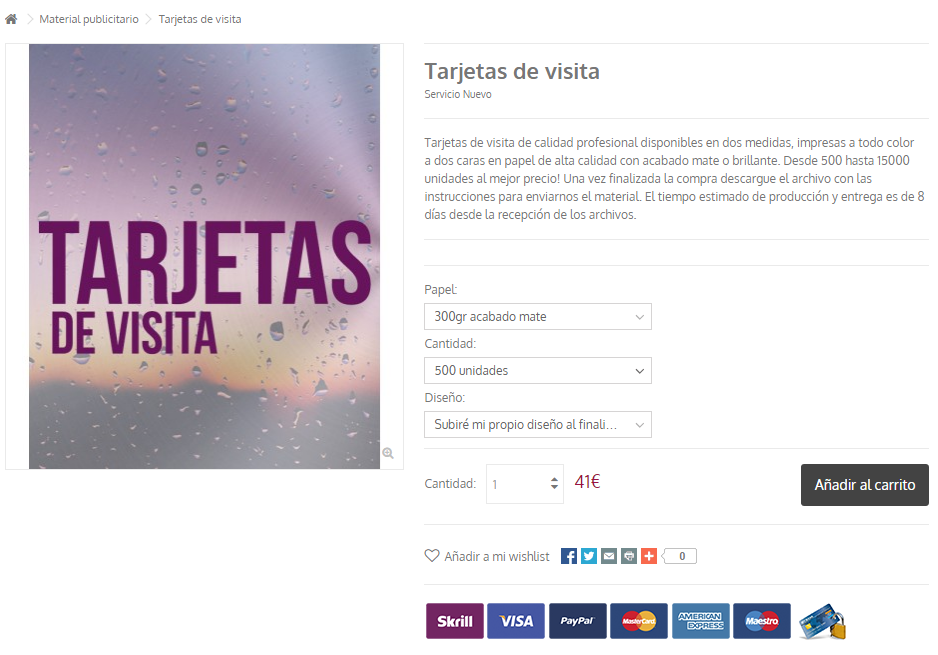The image size is (938, 655).
Task: Expand the 500 unidades quantity dropdown
Action: point(537,370)
